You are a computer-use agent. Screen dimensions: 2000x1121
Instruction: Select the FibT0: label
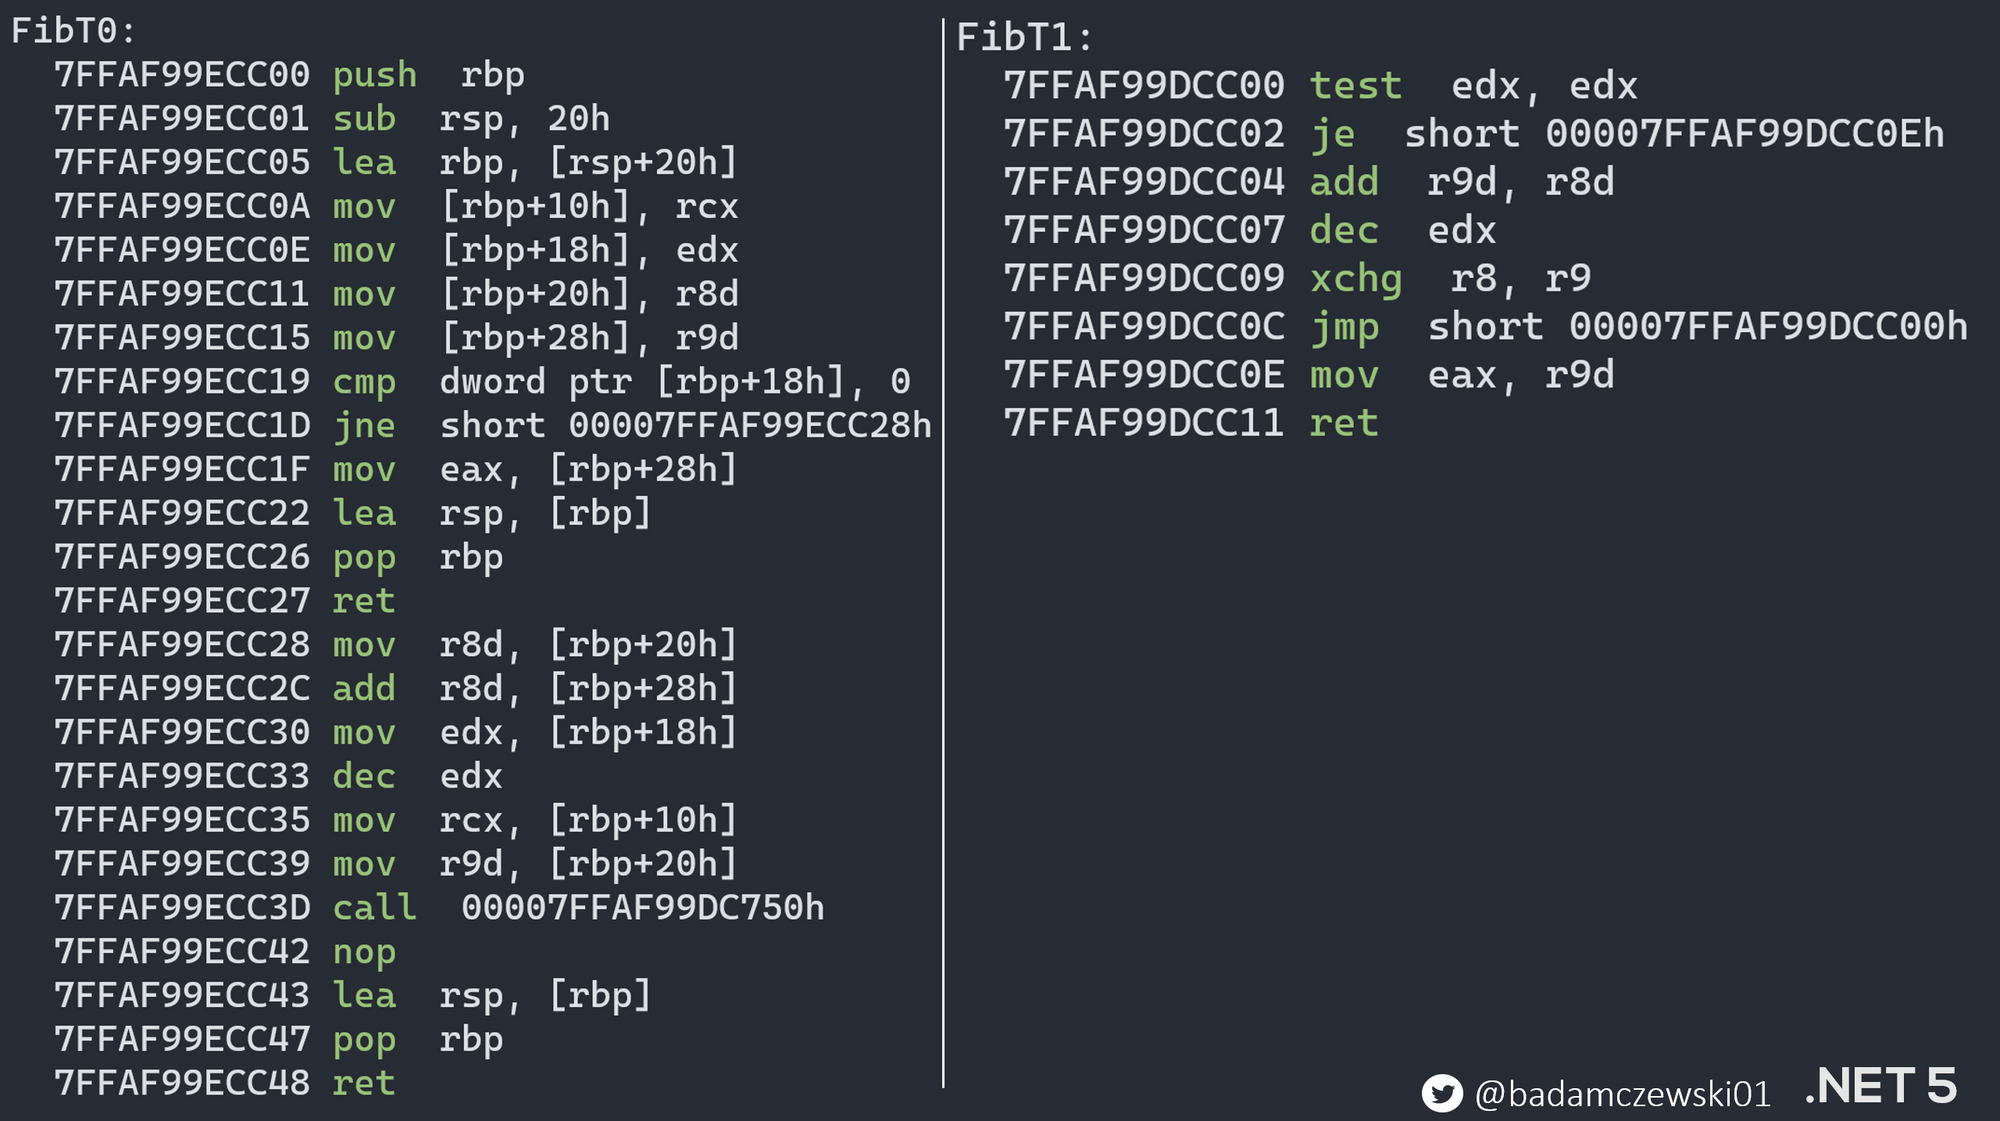[x=73, y=31]
